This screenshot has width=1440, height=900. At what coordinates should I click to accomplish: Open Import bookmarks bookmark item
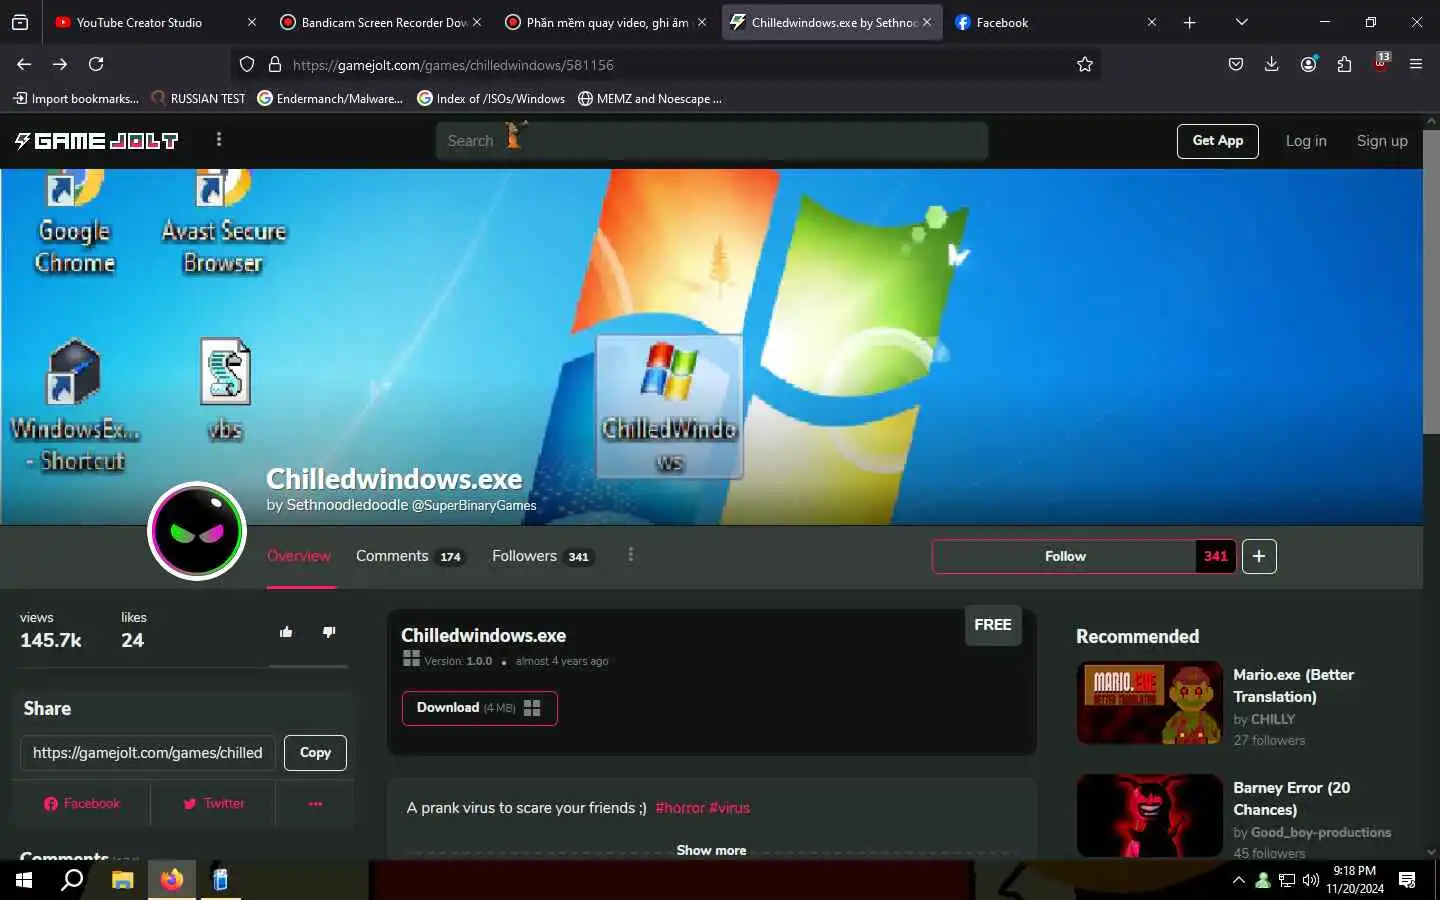coord(75,98)
